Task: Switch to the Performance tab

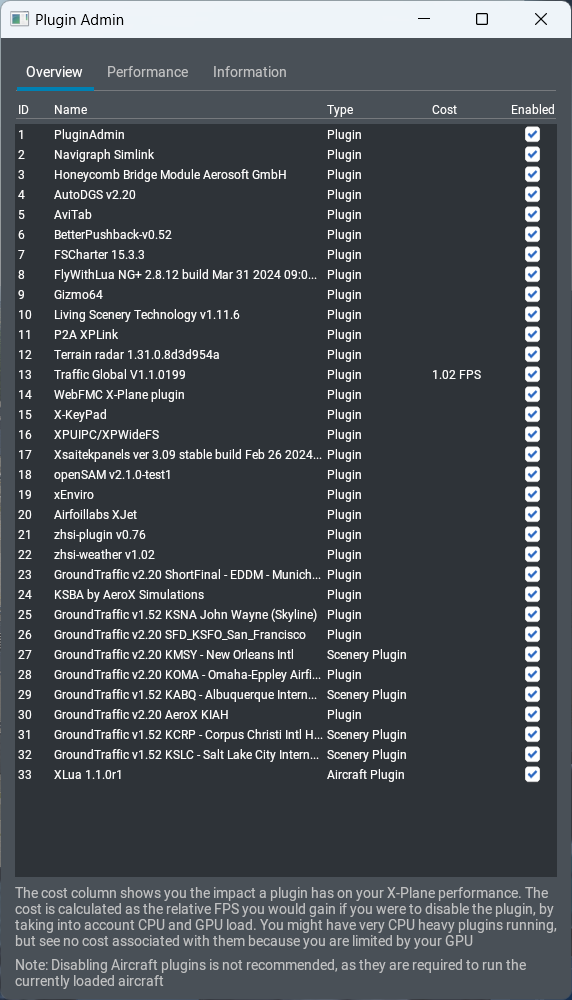Action: pyautogui.click(x=147, y=72)
